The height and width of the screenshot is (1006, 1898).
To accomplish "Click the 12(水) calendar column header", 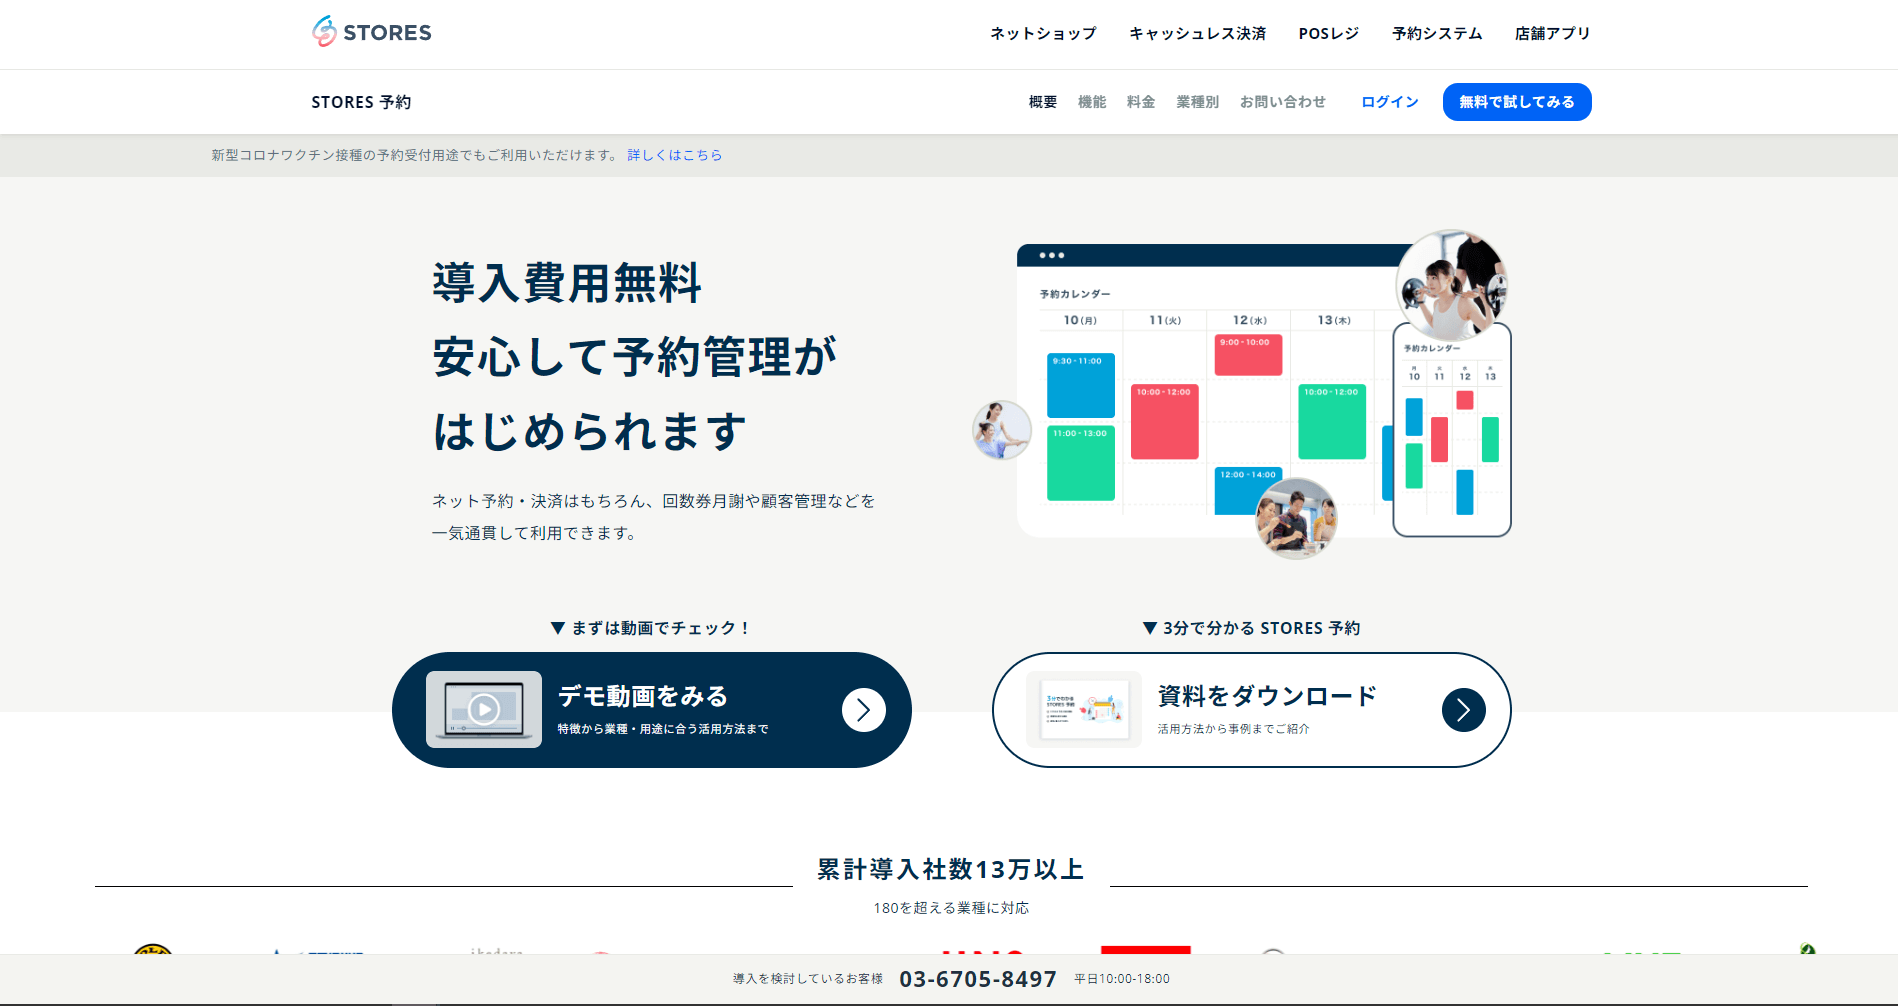I will [1250, 320].
